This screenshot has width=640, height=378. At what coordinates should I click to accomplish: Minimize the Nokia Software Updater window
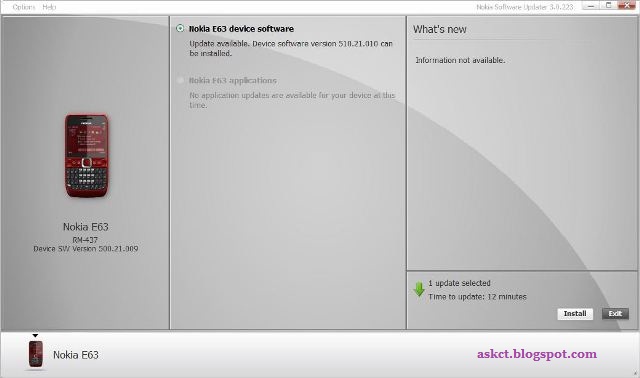pyautogui.click(x=591, y=6)
